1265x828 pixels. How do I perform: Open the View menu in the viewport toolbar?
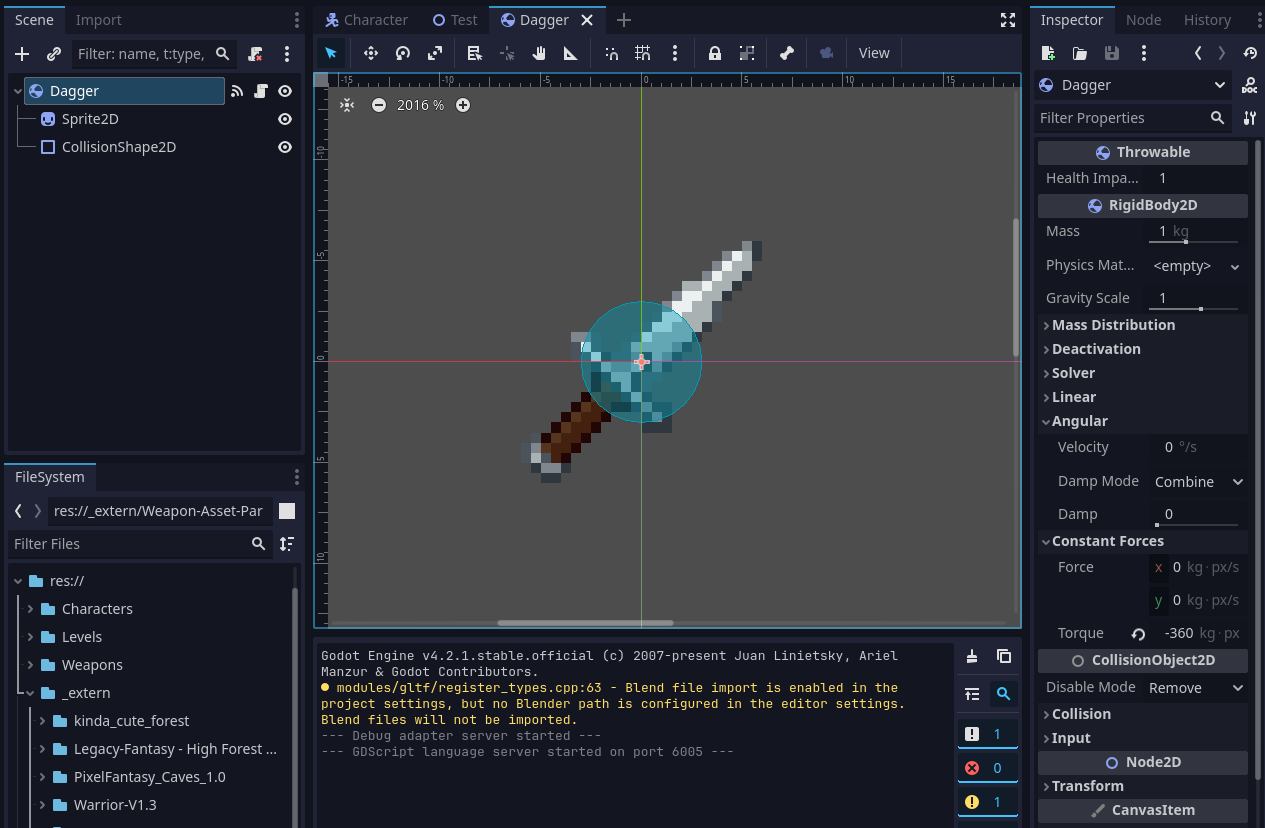click(x=873, y=53)
